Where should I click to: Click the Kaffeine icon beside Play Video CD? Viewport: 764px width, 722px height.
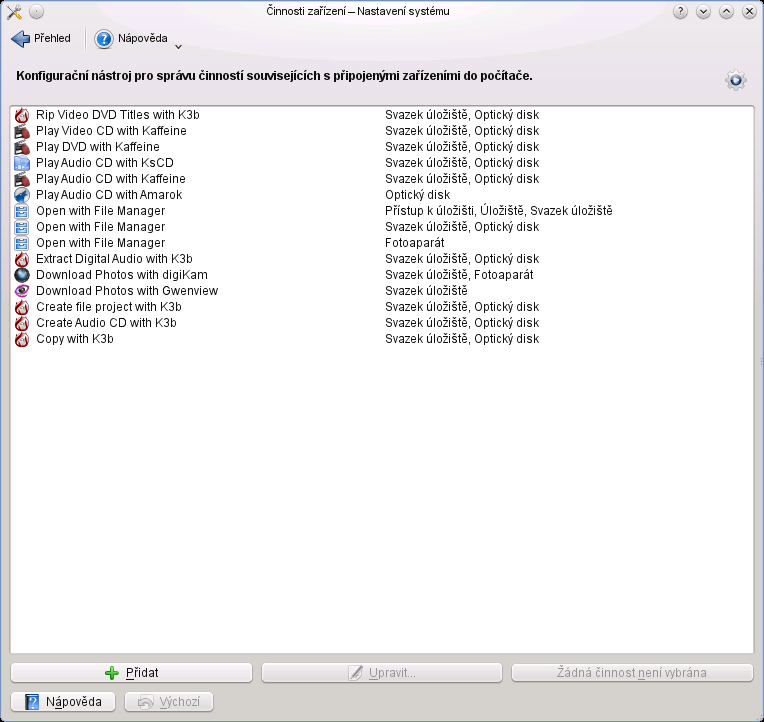[x=21, y=131]
